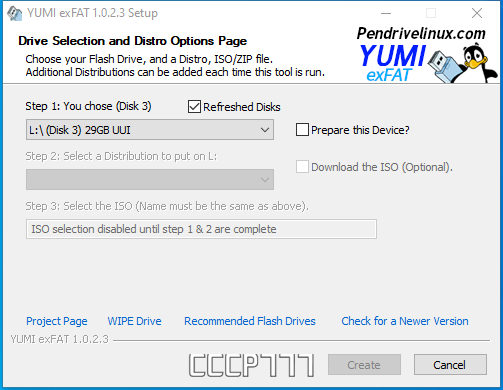
Task: Open the Step 2 distribution dropdown
Action: tap(150, 180)
